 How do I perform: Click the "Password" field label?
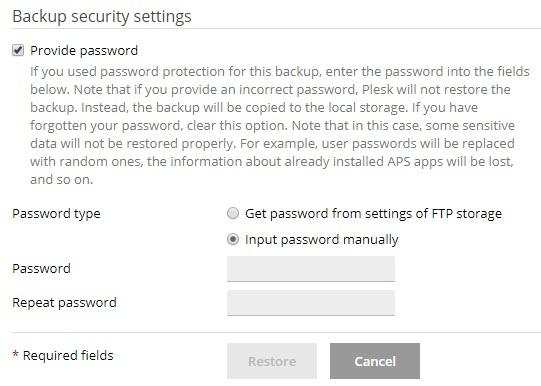[x=41, y=268]
